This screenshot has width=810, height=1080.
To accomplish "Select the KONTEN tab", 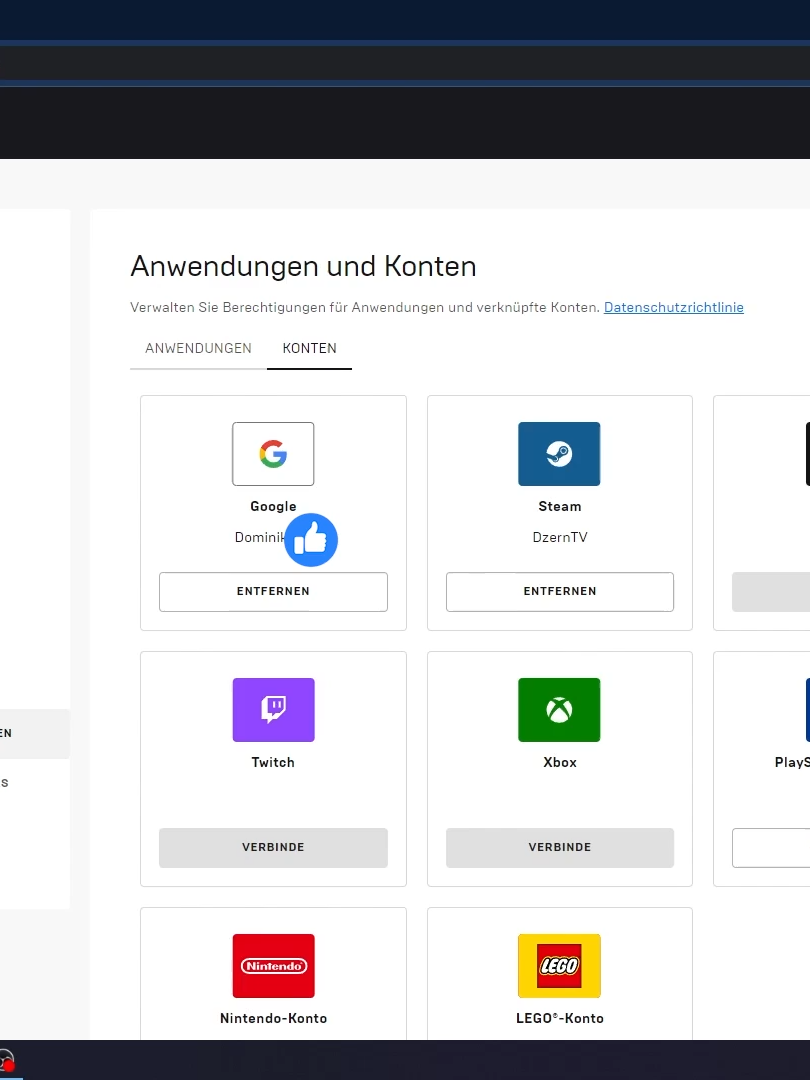I will (309, 349).
